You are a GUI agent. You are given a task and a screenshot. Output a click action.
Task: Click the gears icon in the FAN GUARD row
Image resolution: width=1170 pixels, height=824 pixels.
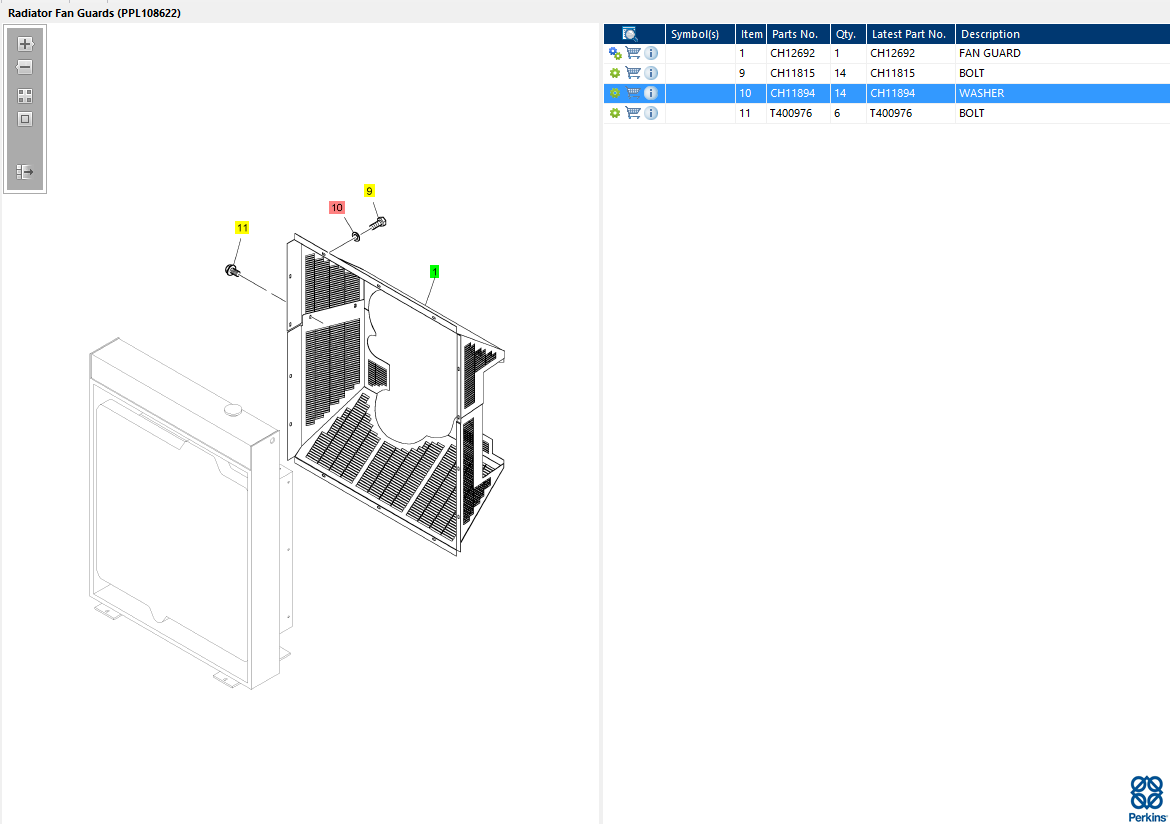pyautogui.click(x=615, y=54)
